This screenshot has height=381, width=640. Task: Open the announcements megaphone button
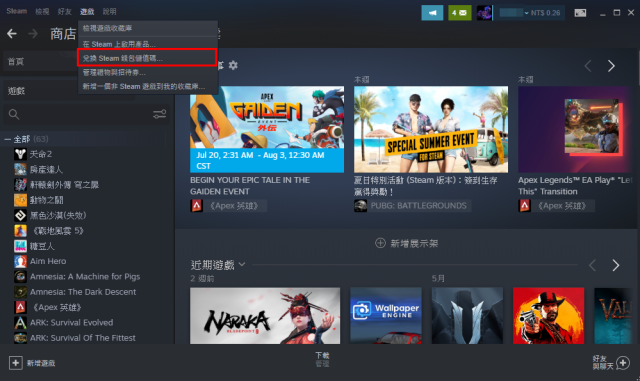(x=432, y=13)
